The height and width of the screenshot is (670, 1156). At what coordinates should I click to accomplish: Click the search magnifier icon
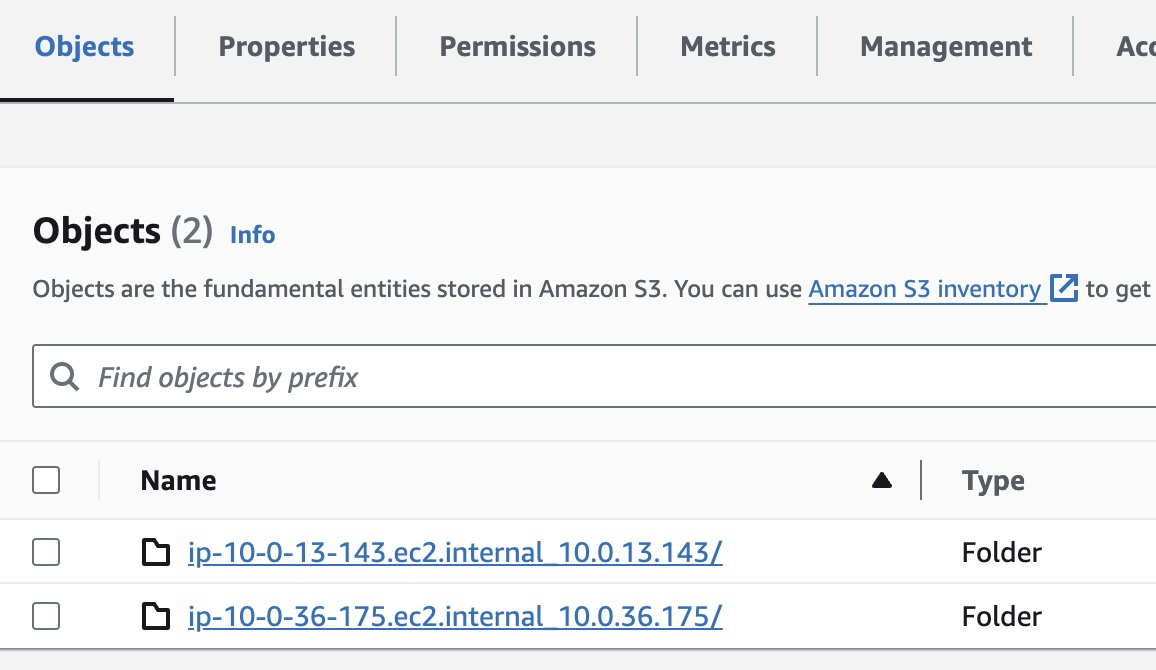64,377
